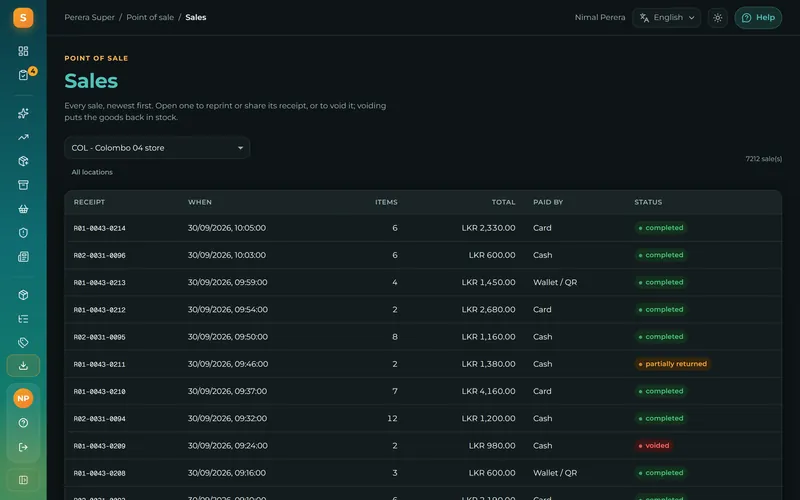Click total LKR 4,160.00

point(488,391)
